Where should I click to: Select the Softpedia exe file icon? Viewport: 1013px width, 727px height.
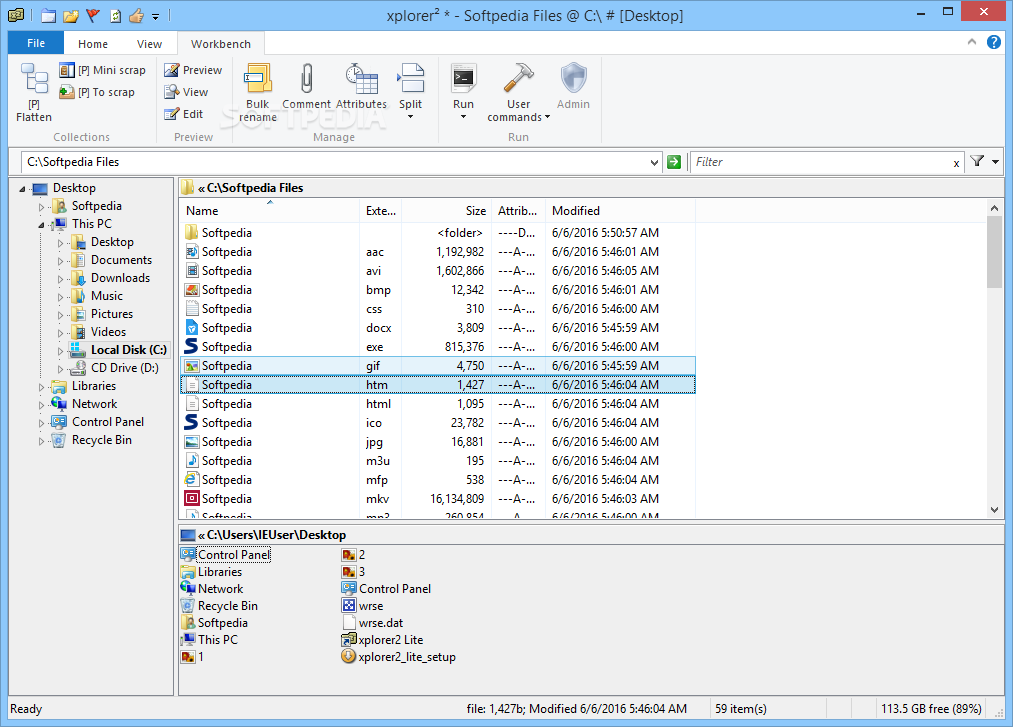pos(191,346)
